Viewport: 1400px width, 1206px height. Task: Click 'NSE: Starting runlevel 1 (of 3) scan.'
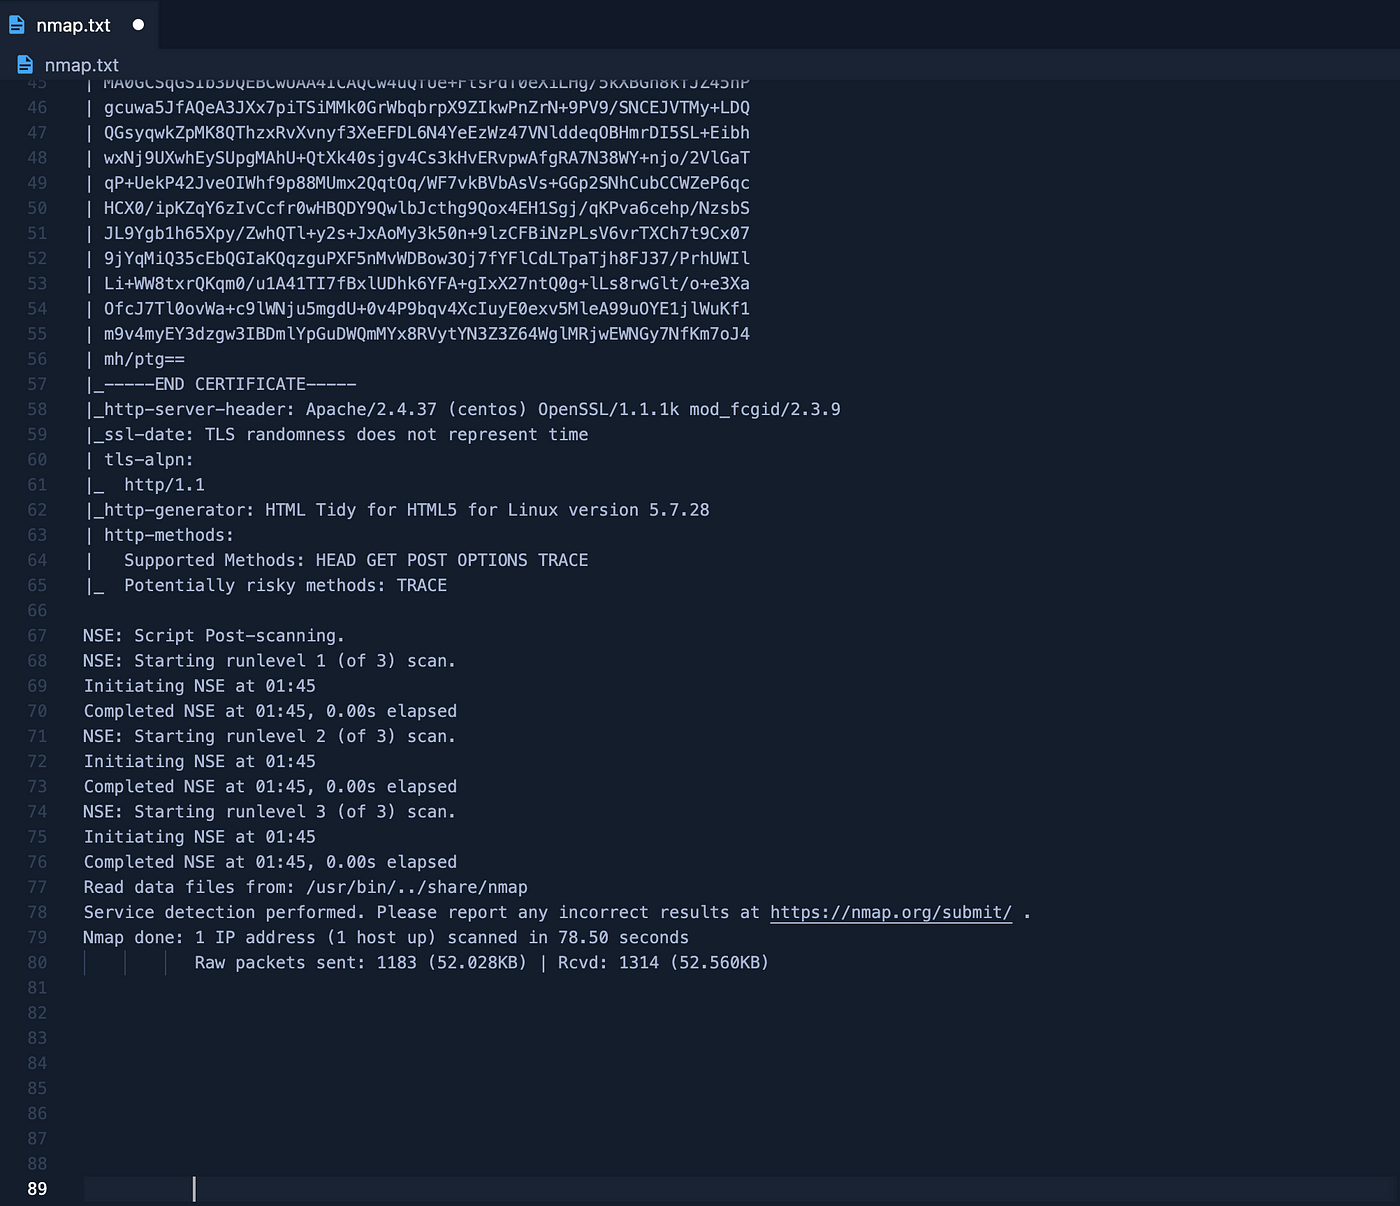click(x=270, y=661)
